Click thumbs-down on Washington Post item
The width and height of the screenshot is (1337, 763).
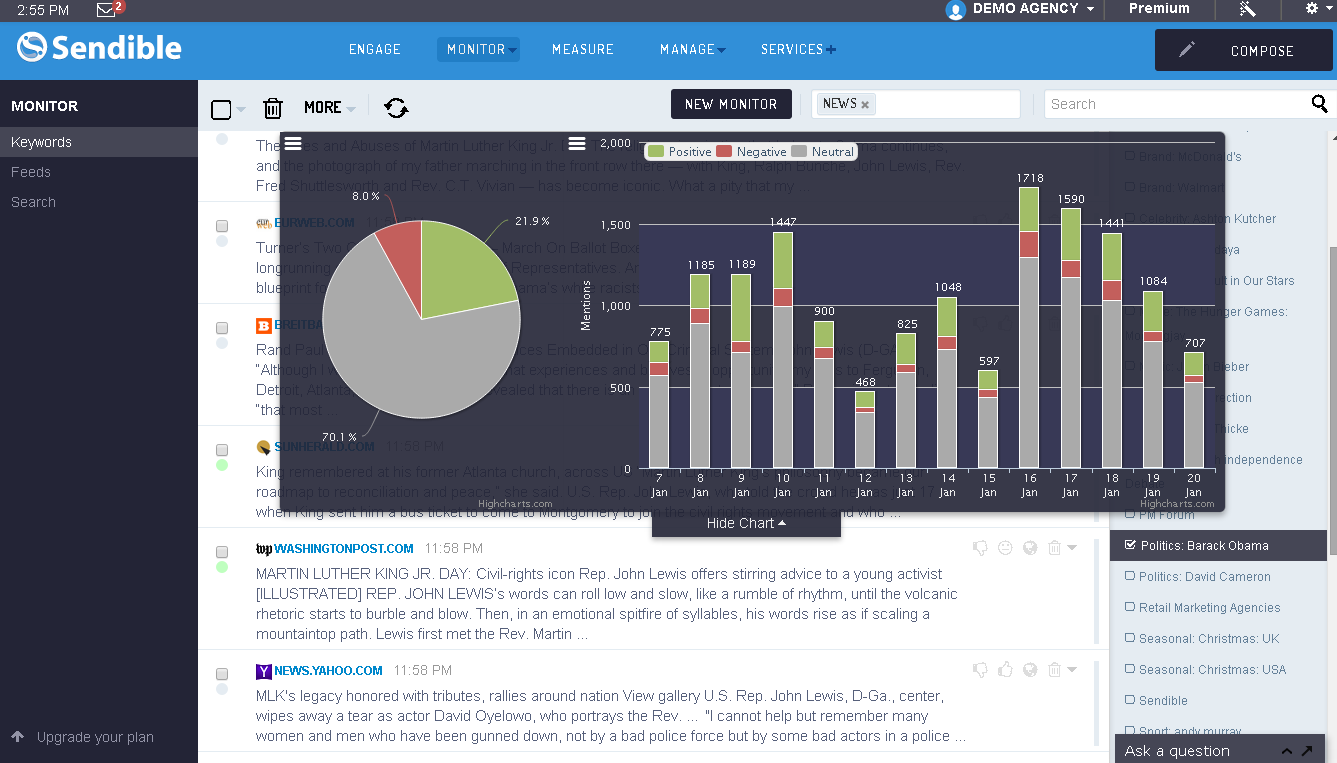tap(980, 548)
